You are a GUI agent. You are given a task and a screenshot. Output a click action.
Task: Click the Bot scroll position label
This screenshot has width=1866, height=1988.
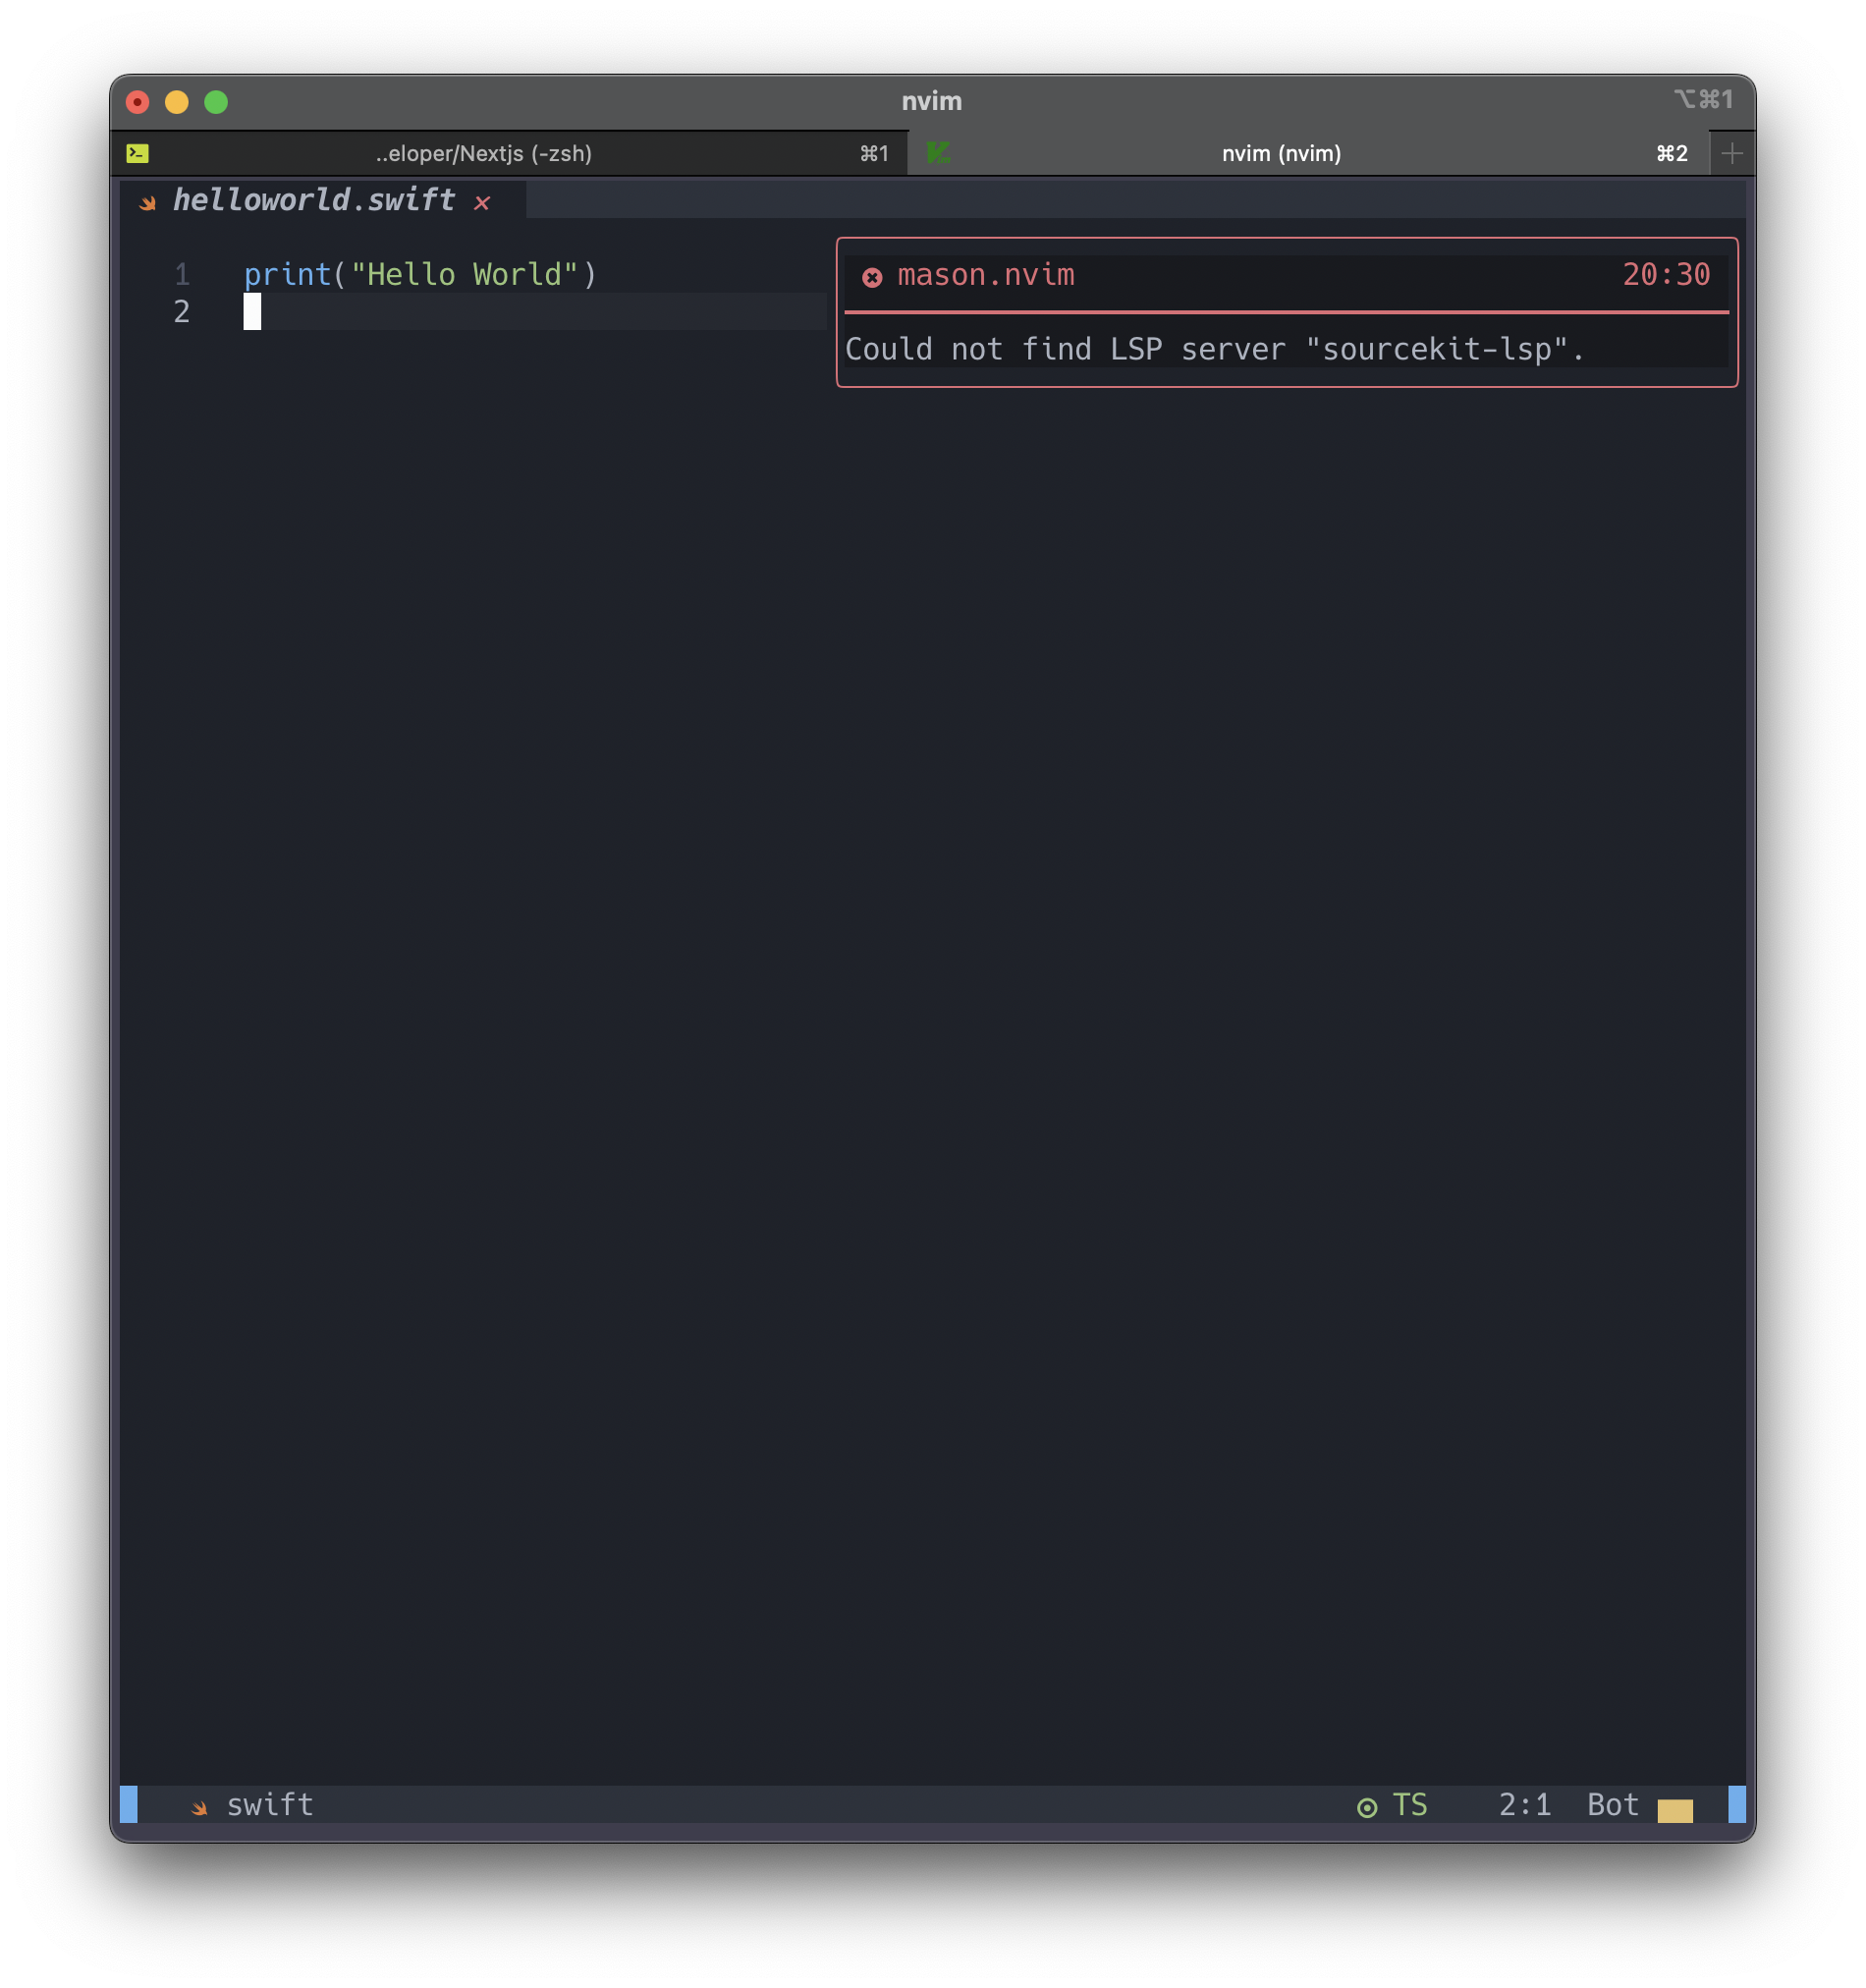click(1613, 1805)
